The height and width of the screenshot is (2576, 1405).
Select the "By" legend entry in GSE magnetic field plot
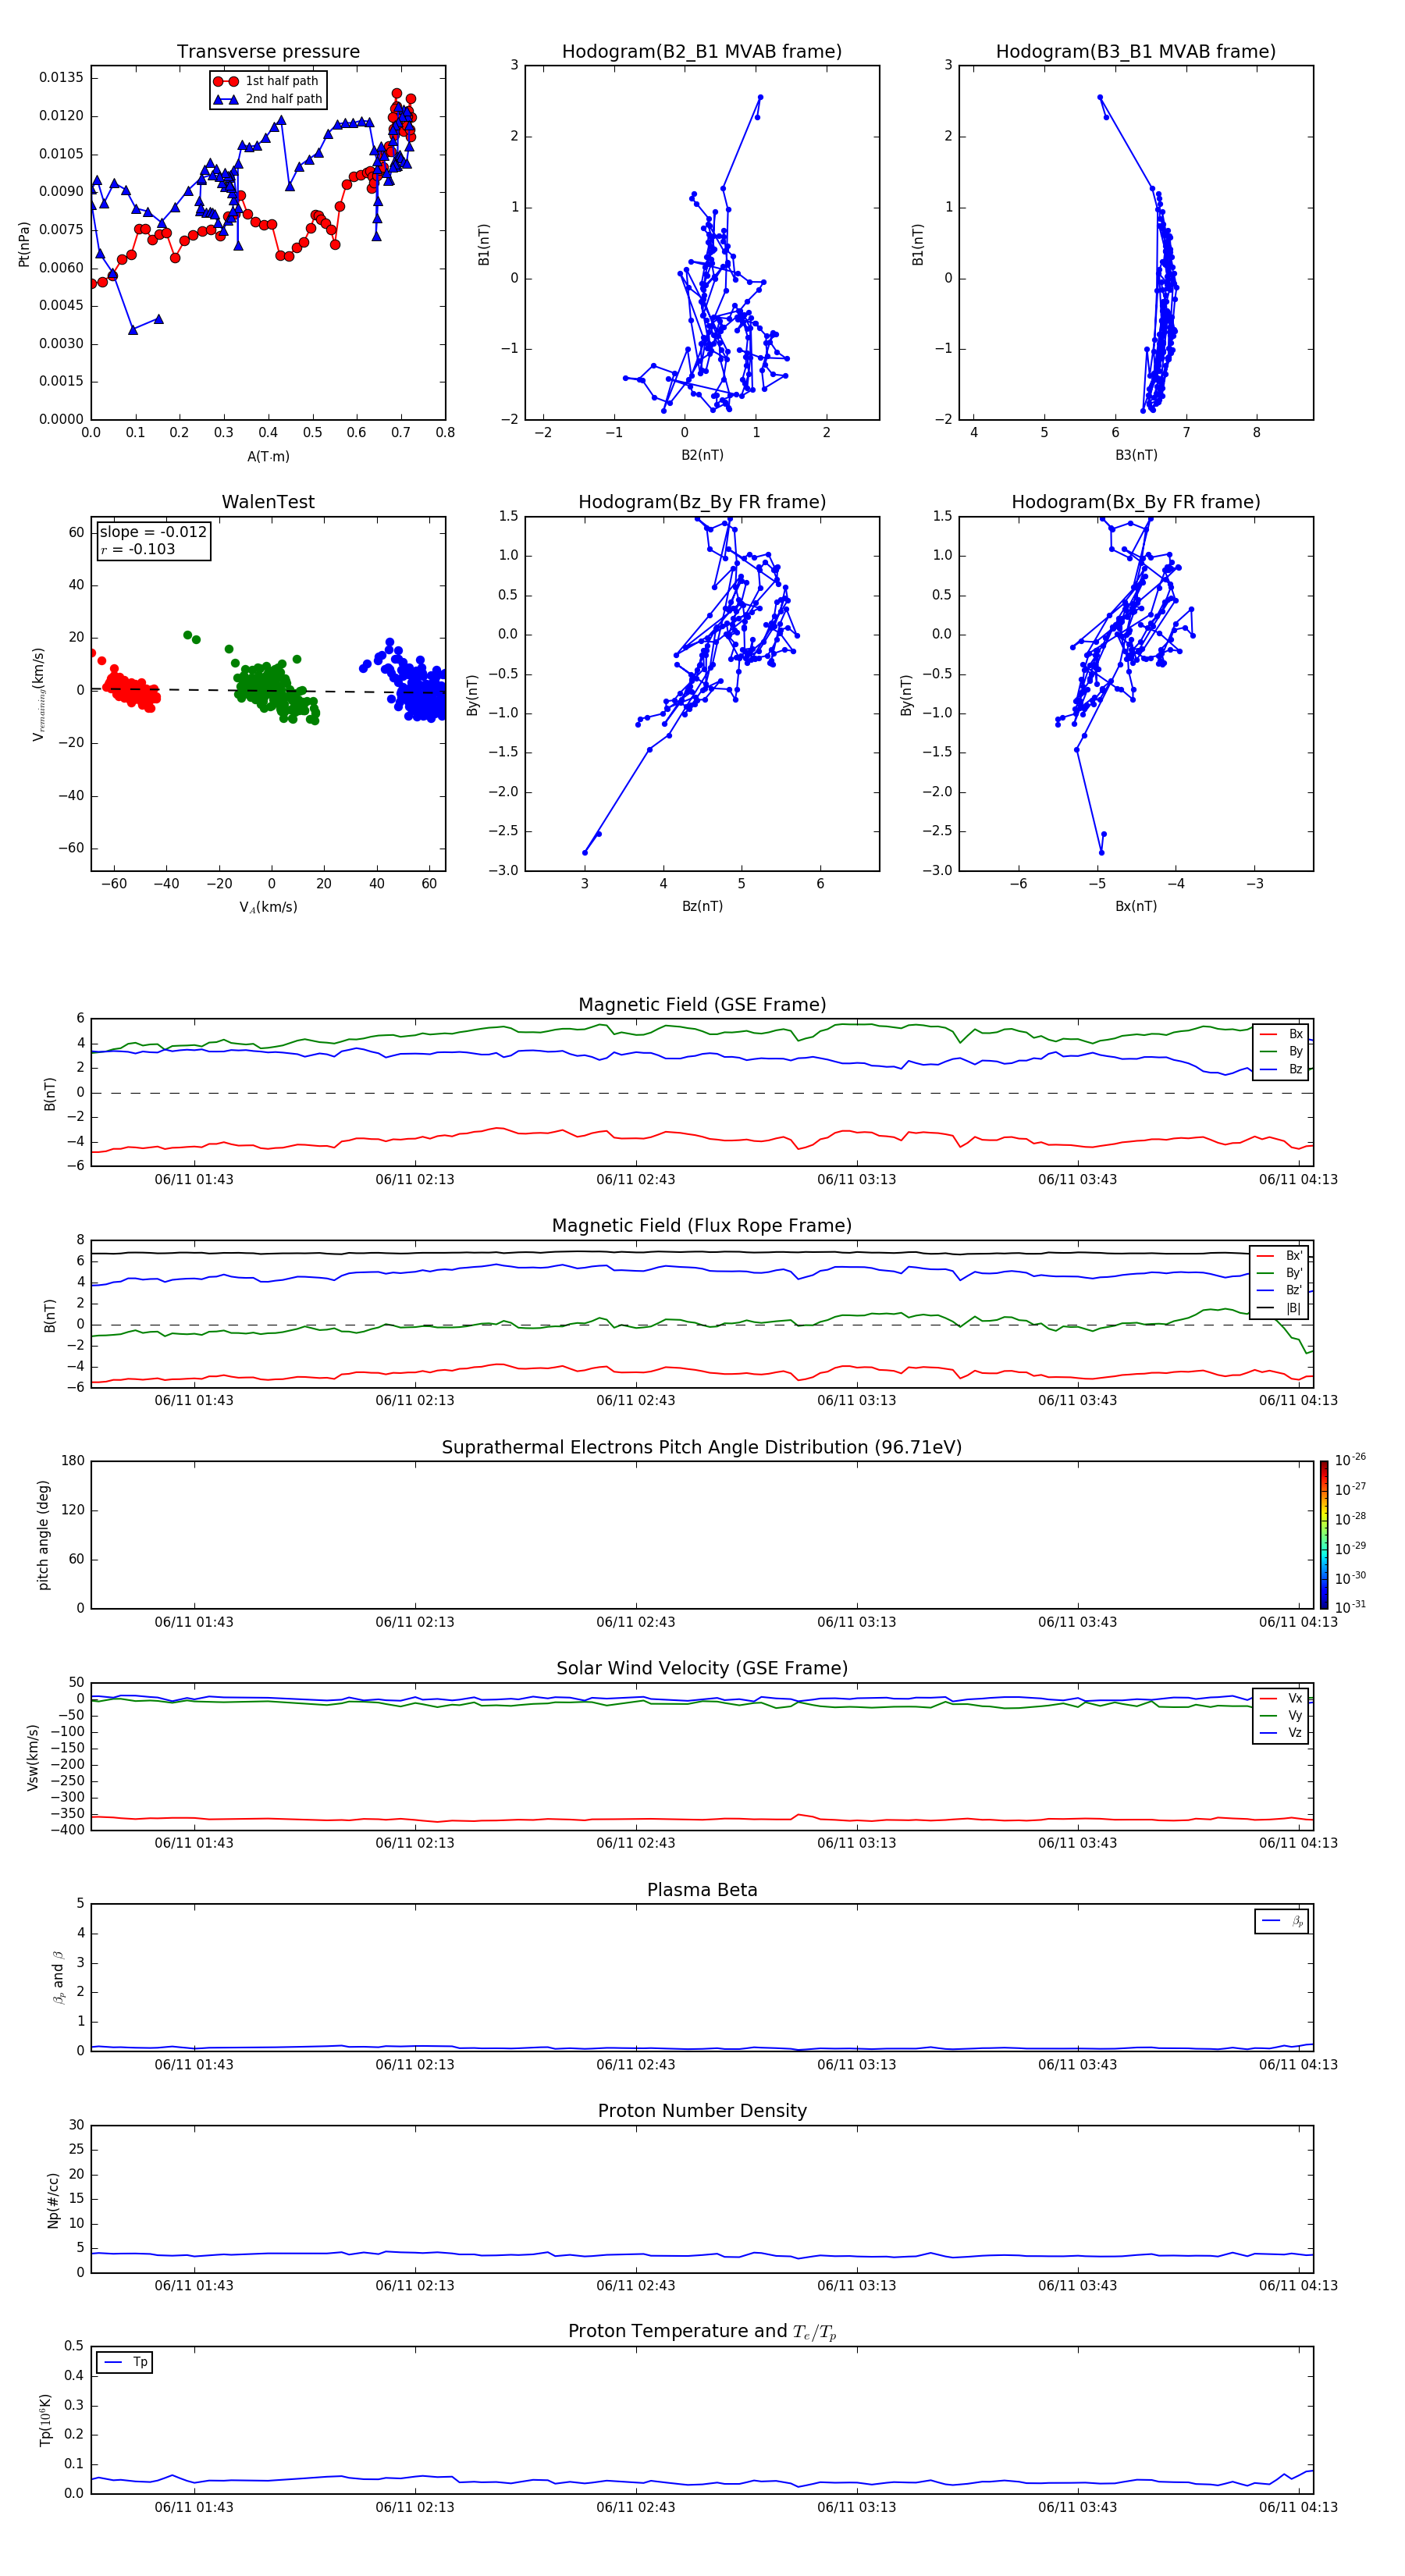(1281, 1052)
